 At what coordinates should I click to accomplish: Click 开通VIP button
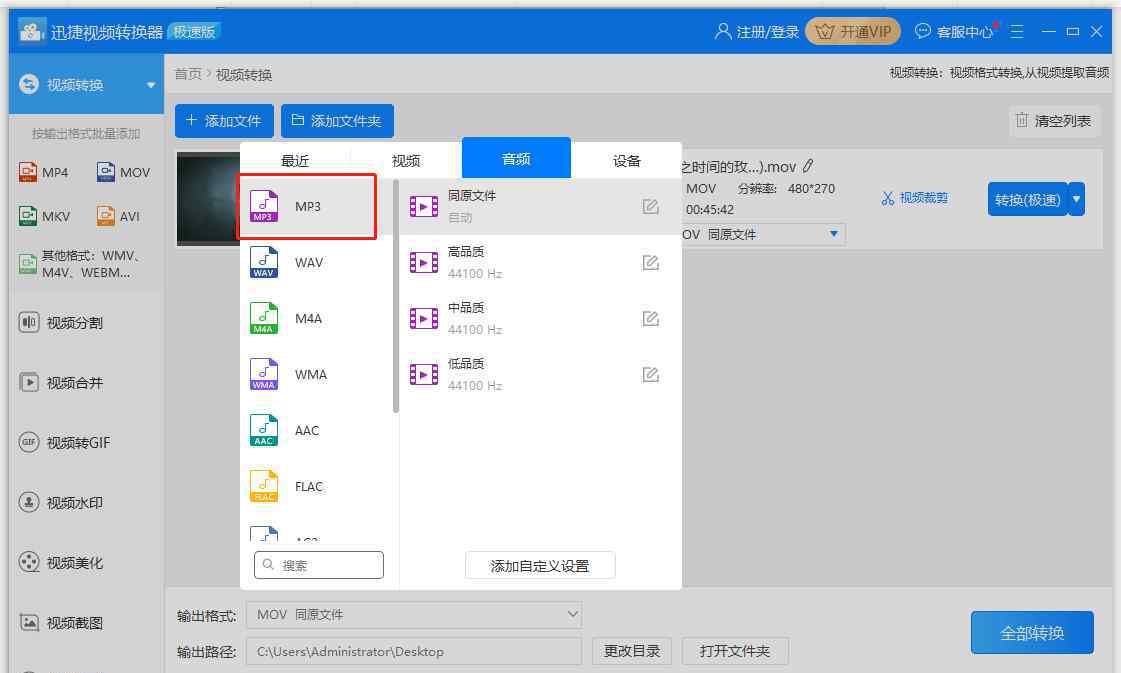point(852,31)
